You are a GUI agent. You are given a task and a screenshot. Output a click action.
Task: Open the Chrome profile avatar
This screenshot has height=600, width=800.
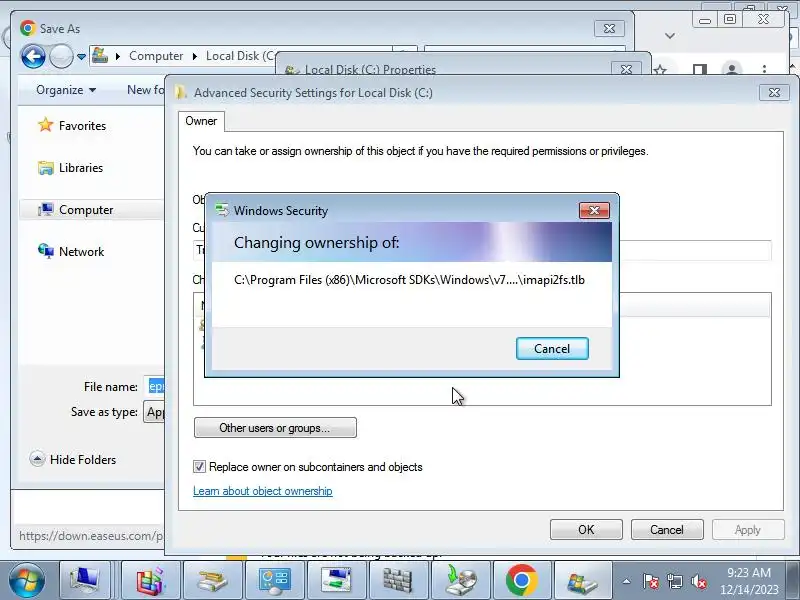732,69
